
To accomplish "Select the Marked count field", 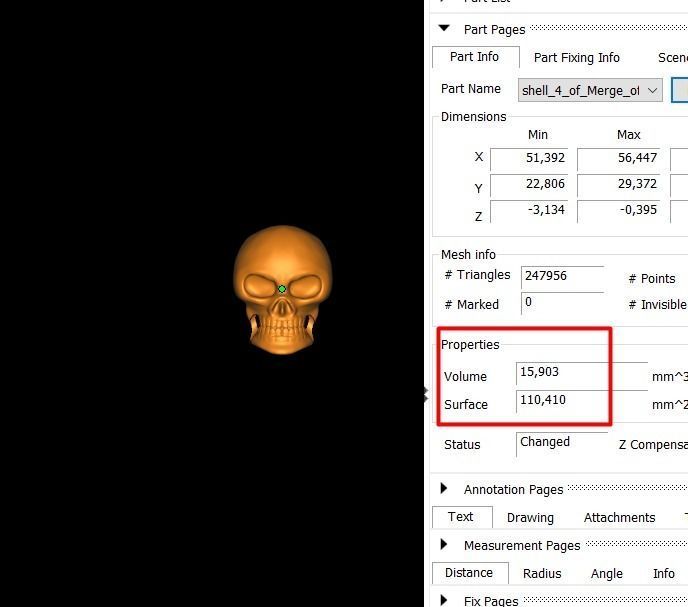I will (x=563, y=303).
